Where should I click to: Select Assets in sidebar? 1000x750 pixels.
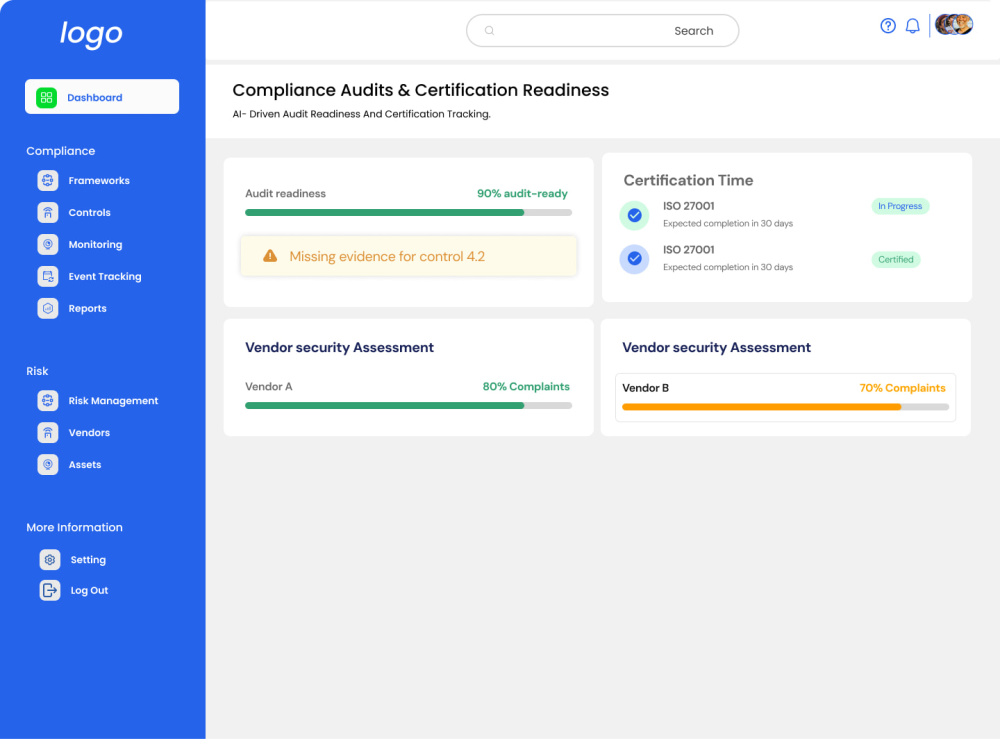tap(85, 464)
